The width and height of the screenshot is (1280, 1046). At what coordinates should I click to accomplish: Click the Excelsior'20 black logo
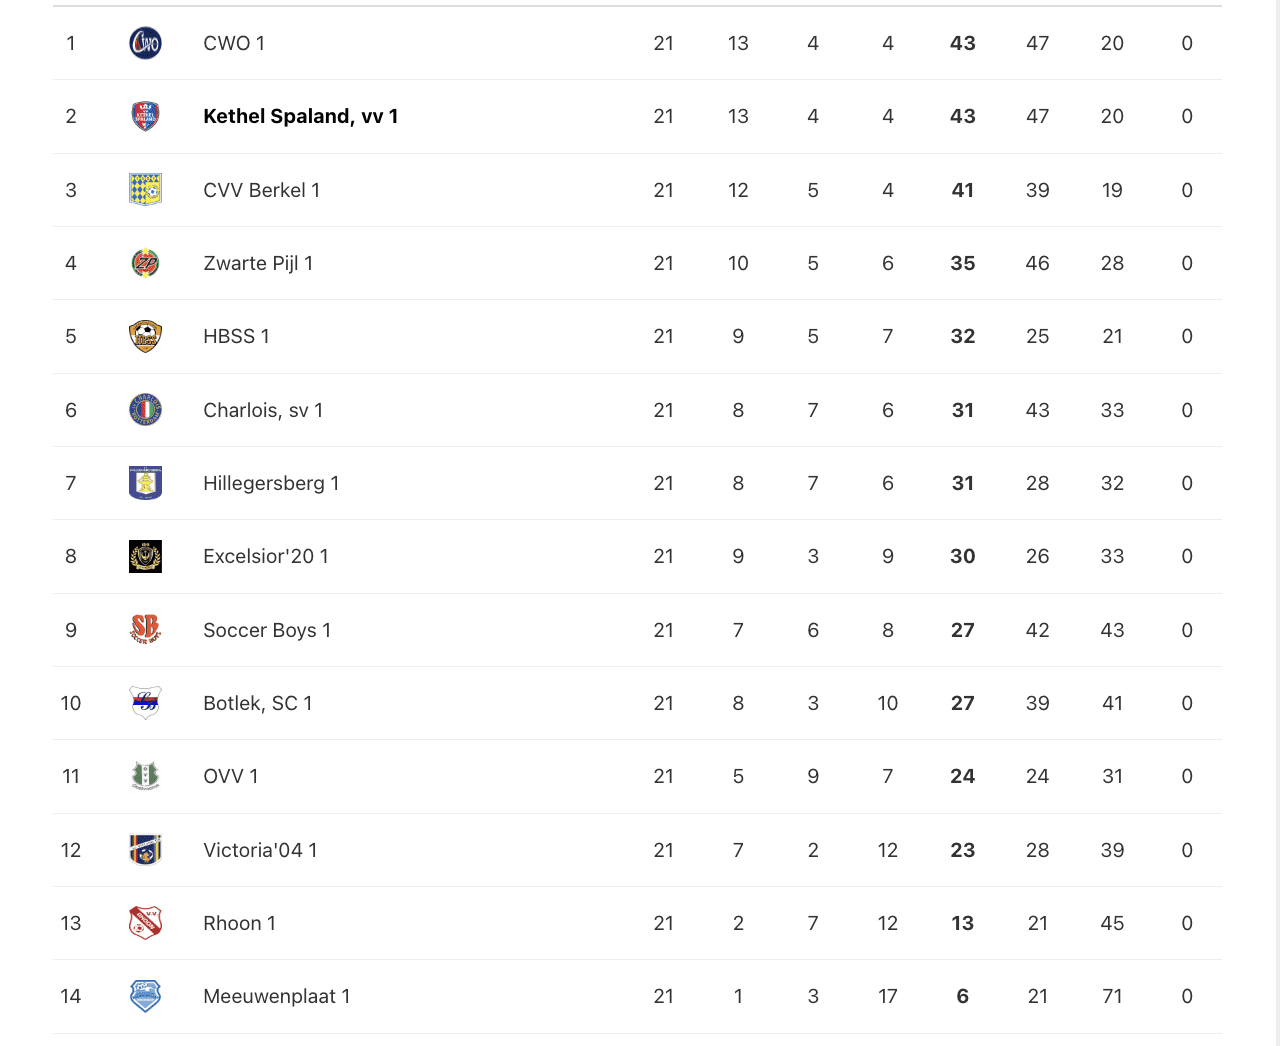145,556
